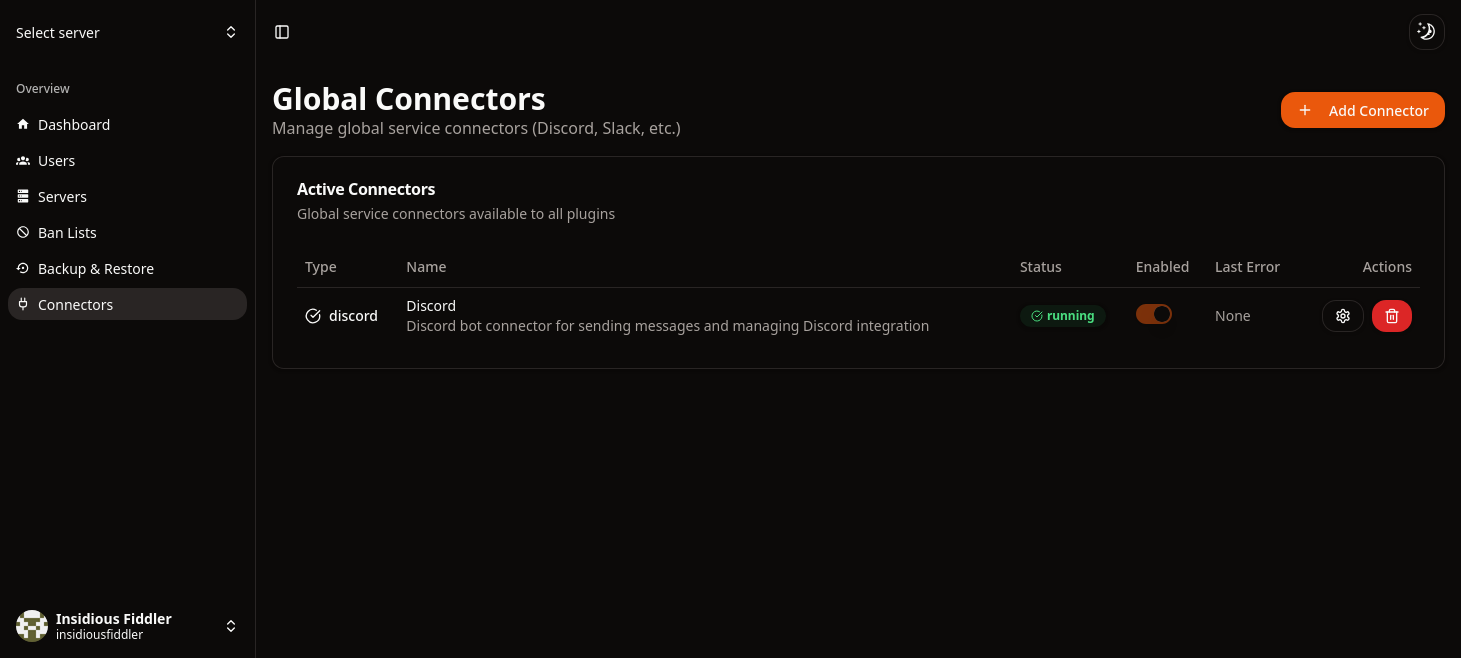Disable the Discord connector toggle
The width and height of the screenshot is (1461, 658).
click(x=1154, y=313)
